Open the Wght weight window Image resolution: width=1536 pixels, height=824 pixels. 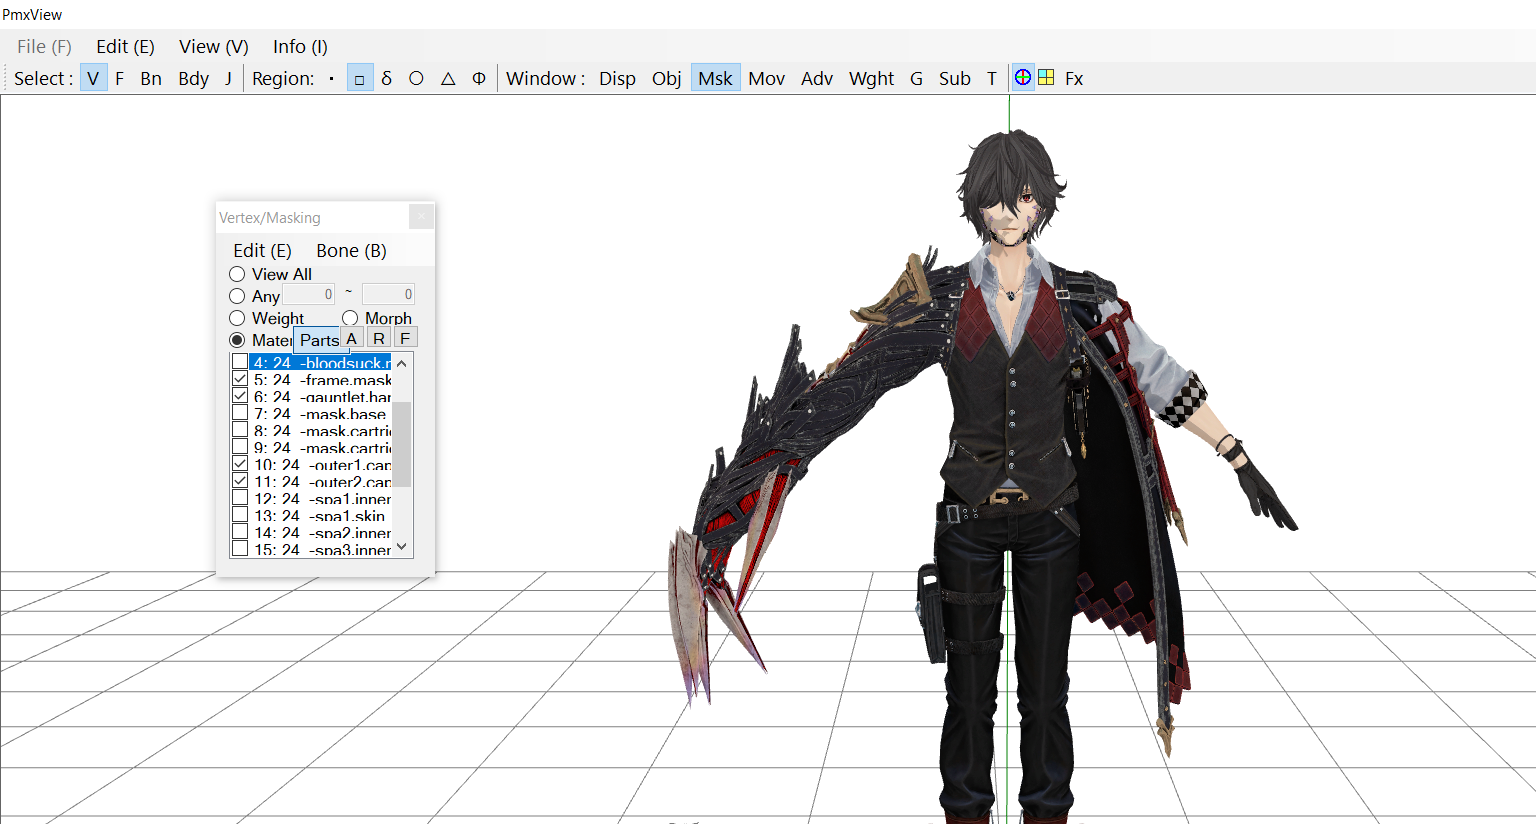[872, 79]
